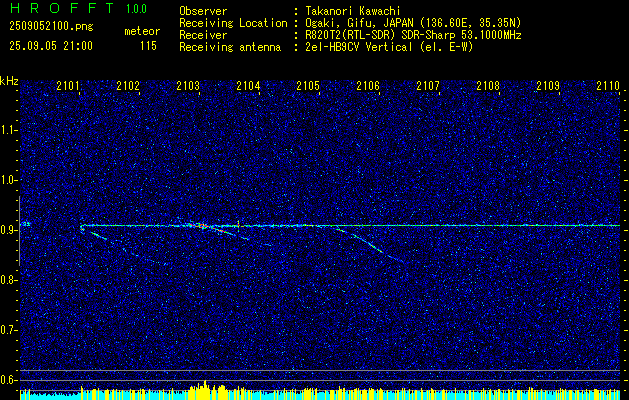
Task: Select the filename 2509052100.png
Action: click(51, 27)
